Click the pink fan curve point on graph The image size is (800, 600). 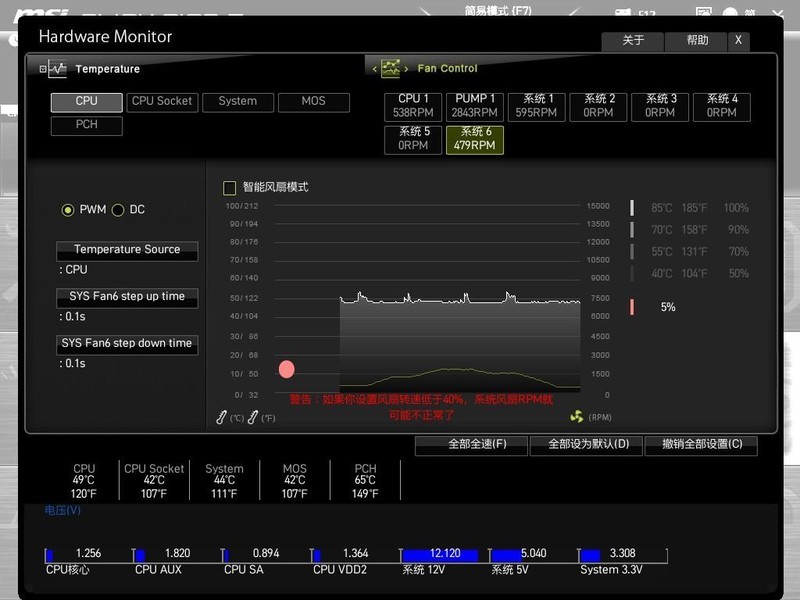[287, 370]
